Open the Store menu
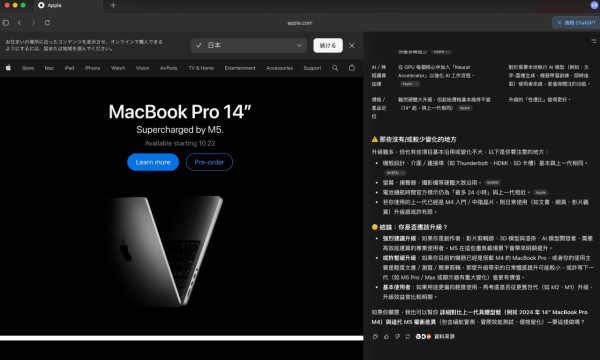 [x=28, y=68]
